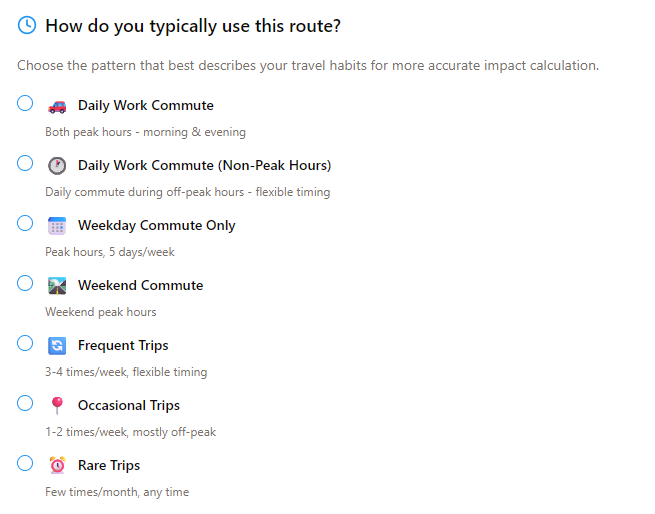This screenshot has height=514, width=655.
Task: Click the red car Daily Work Commute icon
Action: (57, 106)
